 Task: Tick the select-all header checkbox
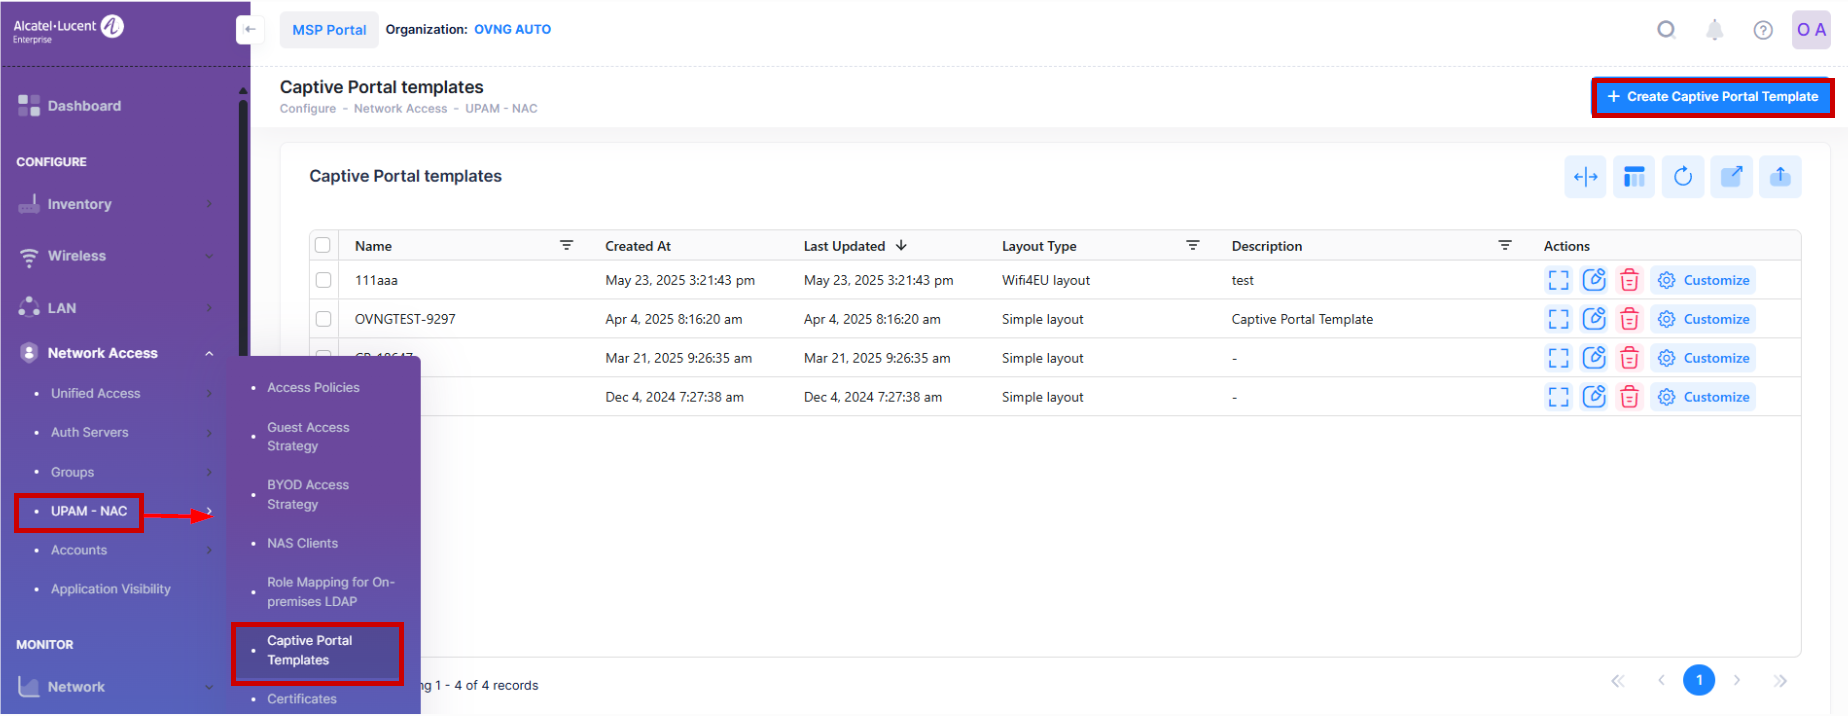(x=323, y=246)
